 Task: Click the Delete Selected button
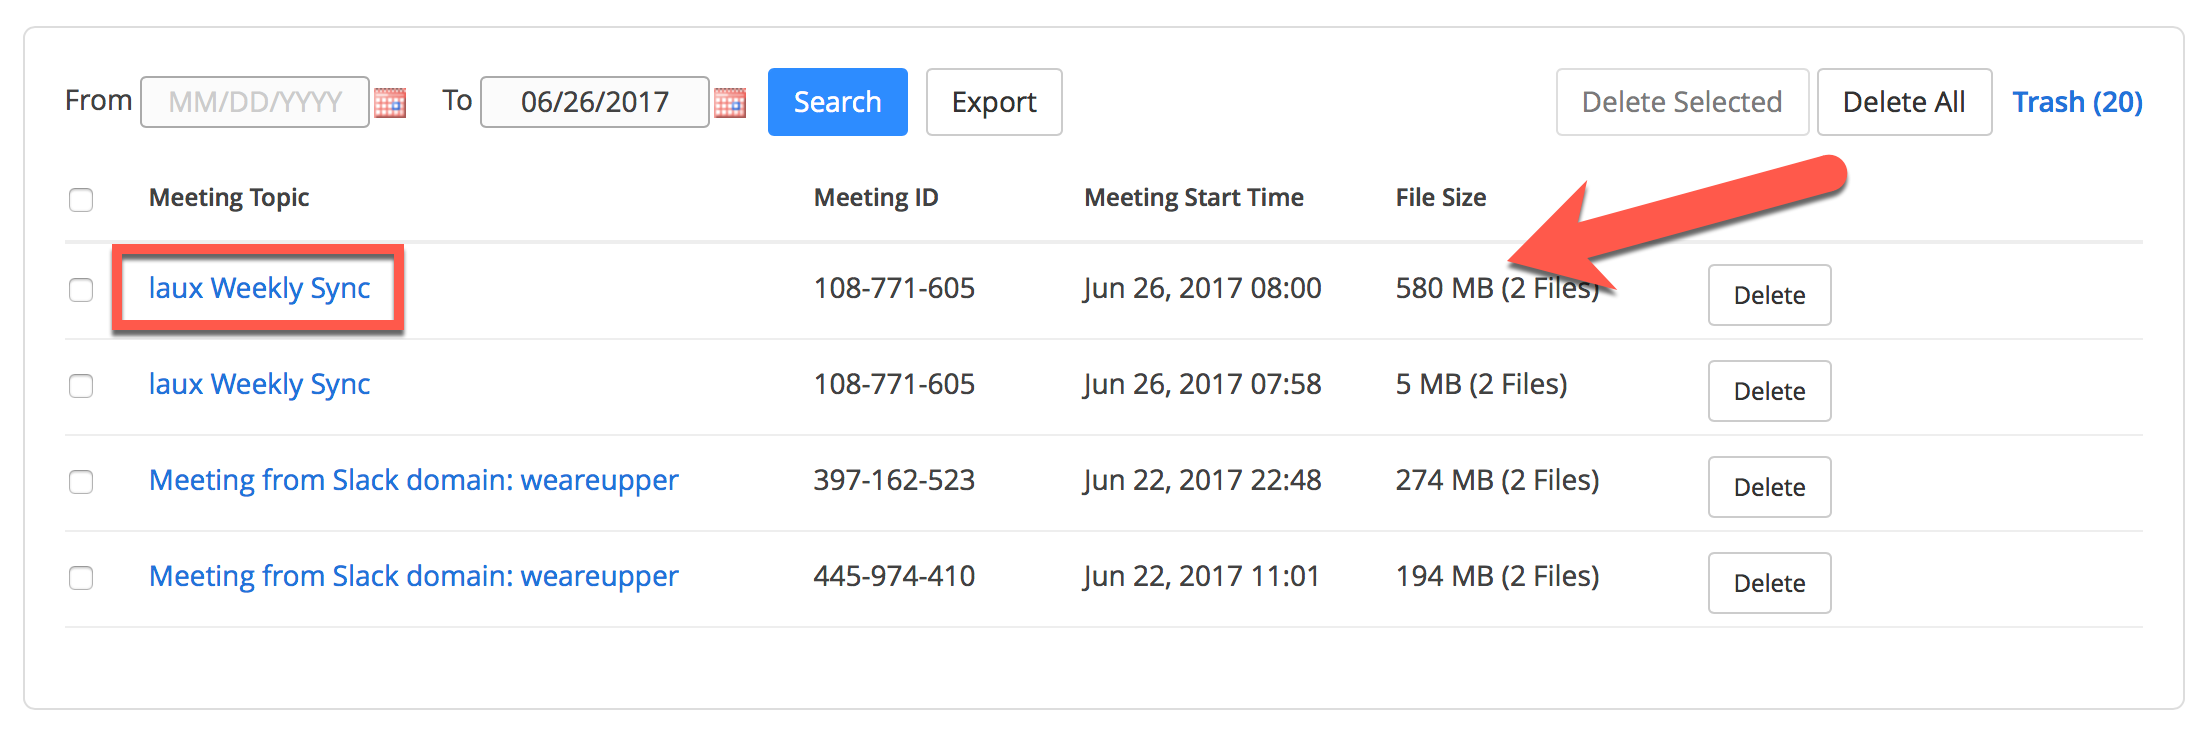pos(1681,101)
